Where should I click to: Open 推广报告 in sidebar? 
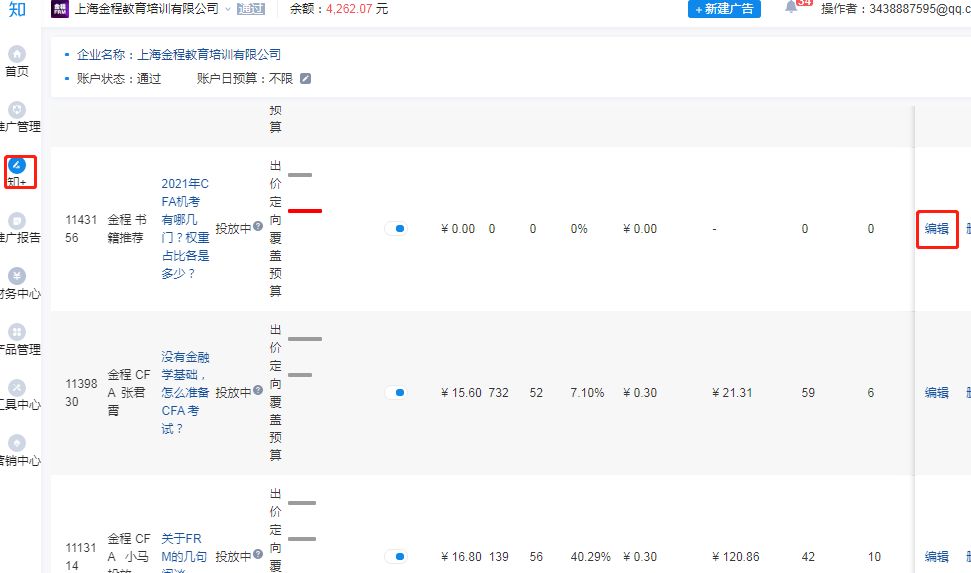[19, 228]
